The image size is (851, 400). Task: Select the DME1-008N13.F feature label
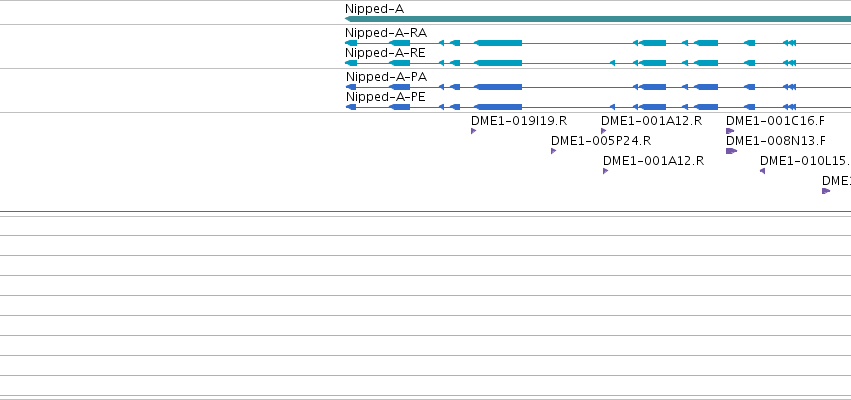[x=776, y=141]
